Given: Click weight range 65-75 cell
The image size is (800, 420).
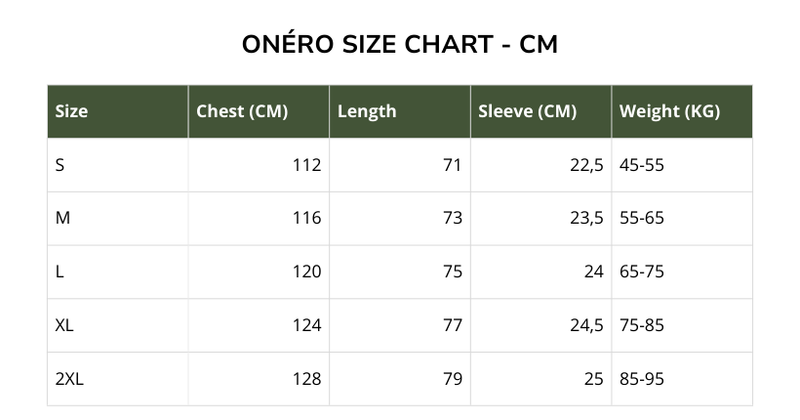Looking at the screenshot, I should (x=642, y=272).
